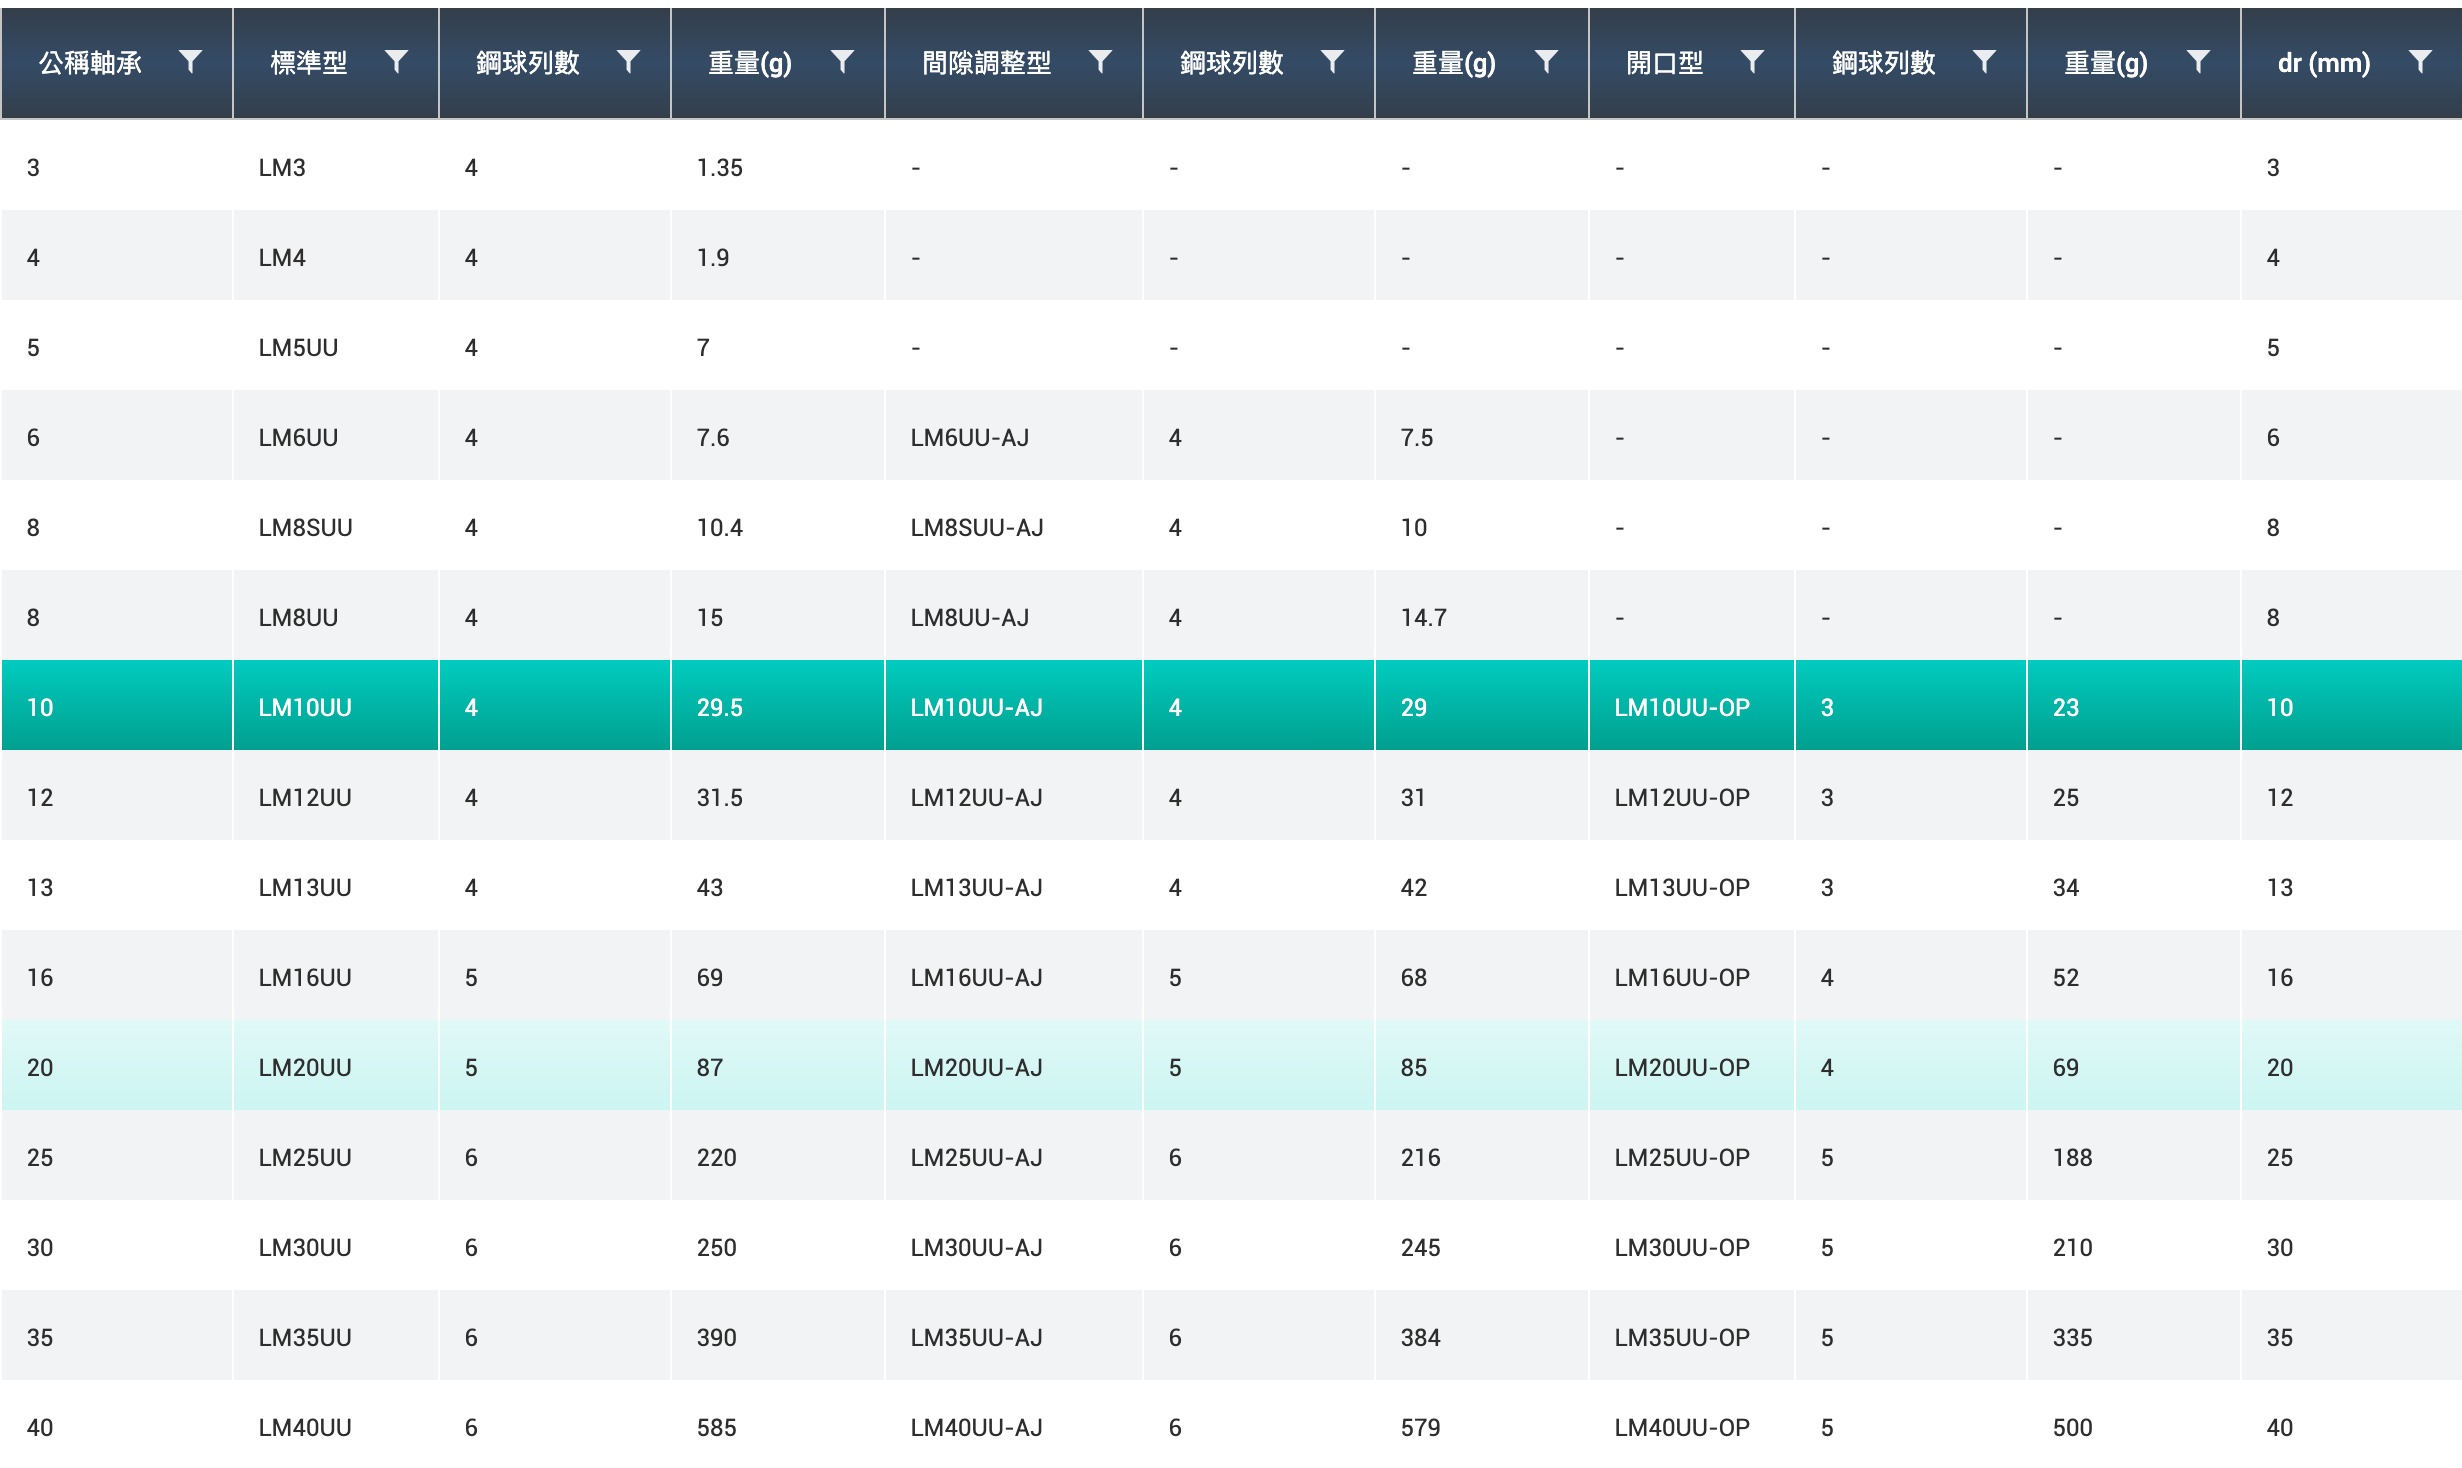Click filter icon beside 間隙調整型 header
The height and width of the screenshot is (1468, 2462).
(1100, 62)
